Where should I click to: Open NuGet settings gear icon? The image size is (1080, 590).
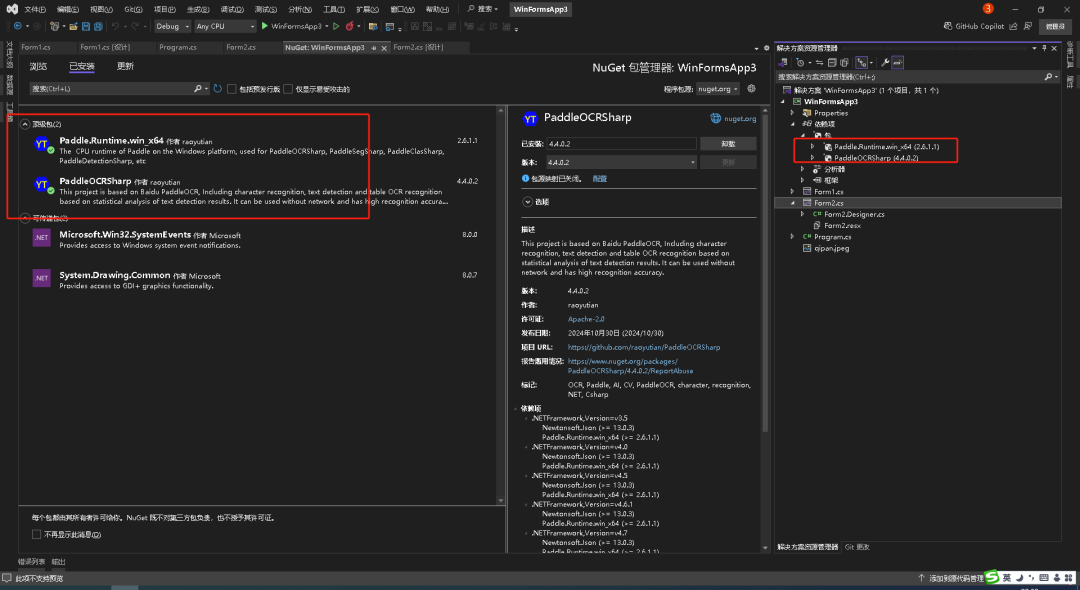point(750,89)
